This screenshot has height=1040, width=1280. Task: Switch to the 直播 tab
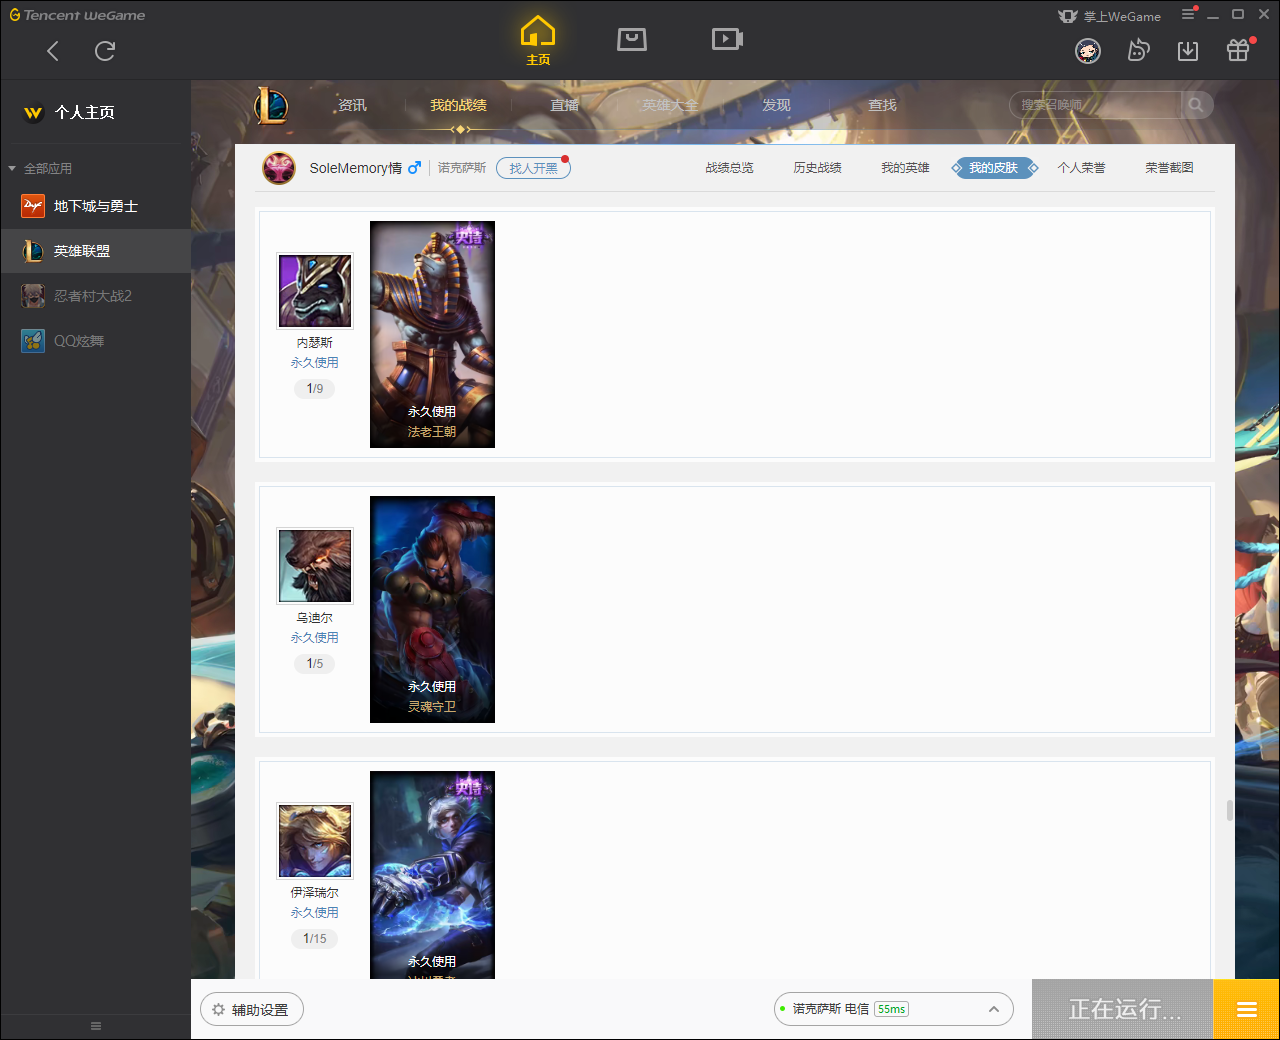point(565,105)
